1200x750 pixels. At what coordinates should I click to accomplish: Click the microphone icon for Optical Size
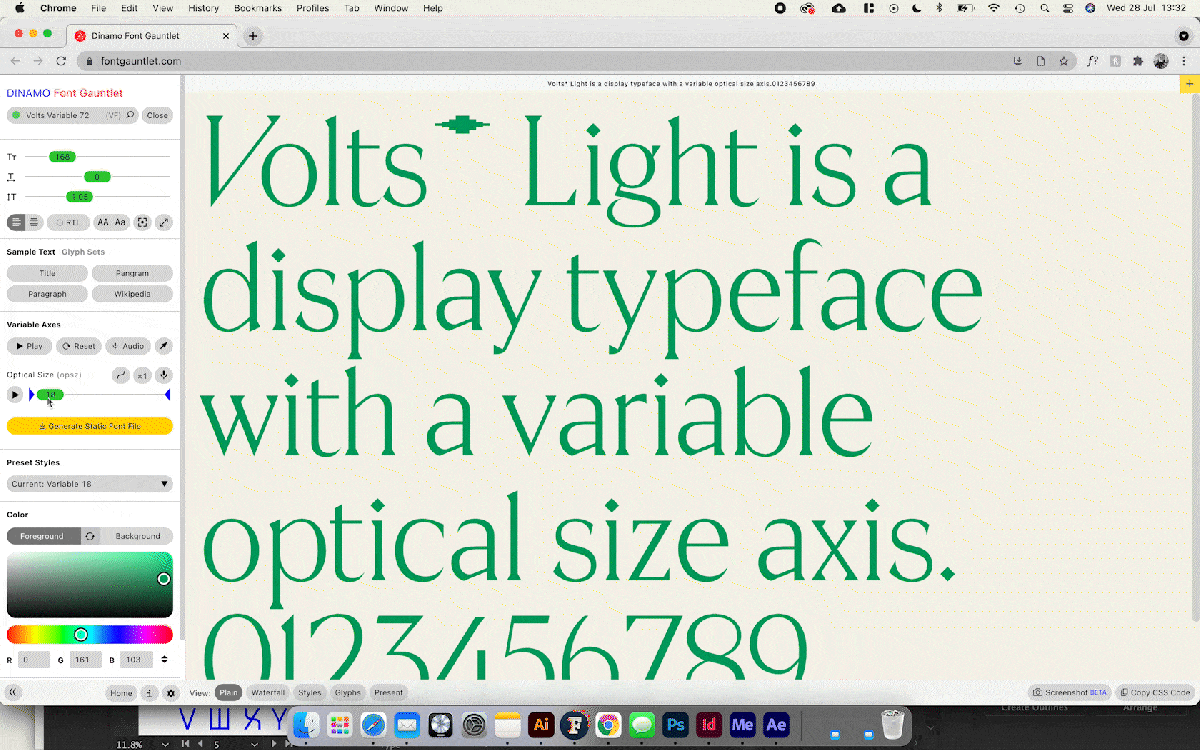tap(164, 375)
